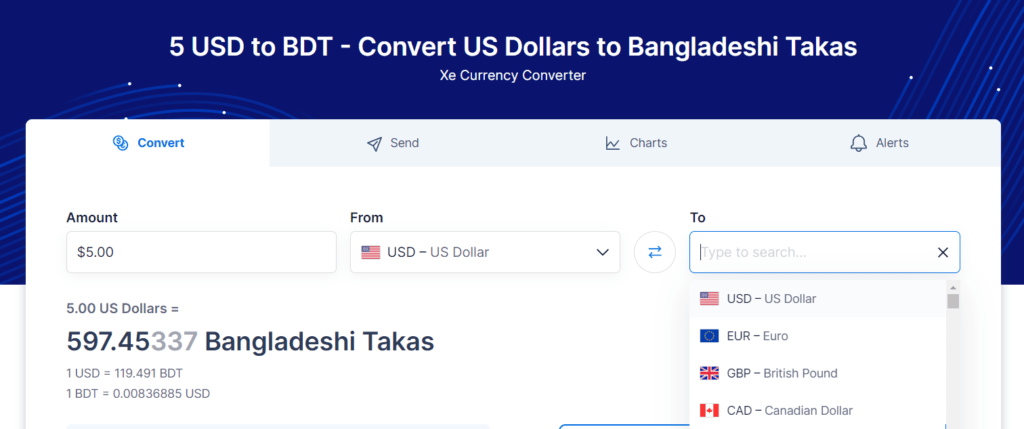Image resolution: width=1024 pixels, height=429 pixels.
Task: Click the EU flag icon in list
Action: click(x=709, y=336)
